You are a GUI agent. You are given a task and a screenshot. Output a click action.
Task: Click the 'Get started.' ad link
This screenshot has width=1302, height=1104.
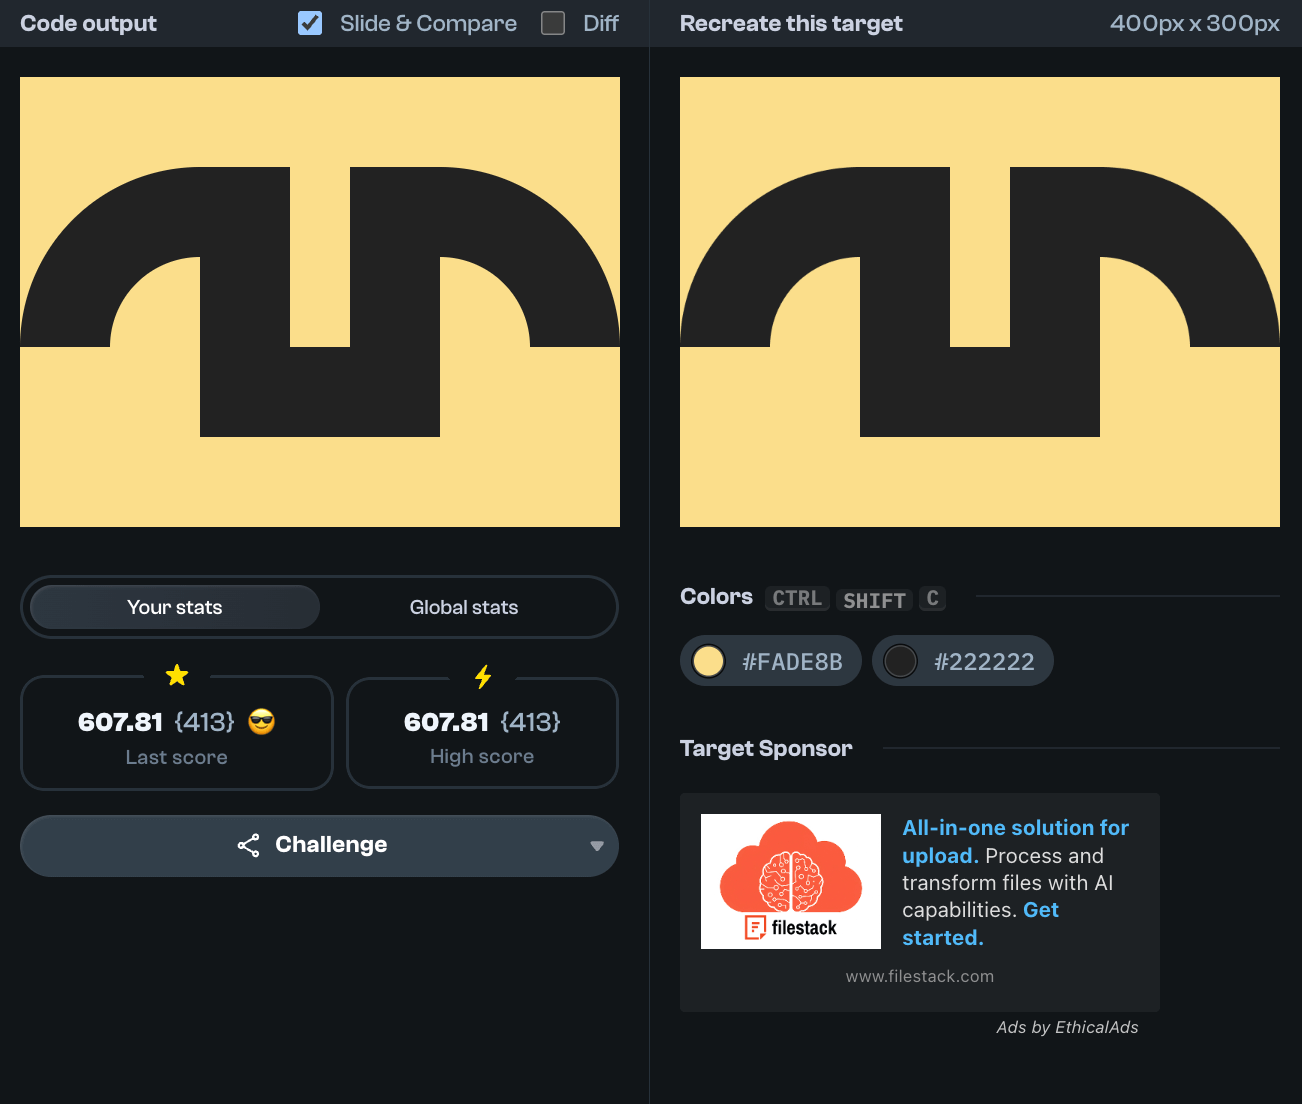tap(1040, 911)
